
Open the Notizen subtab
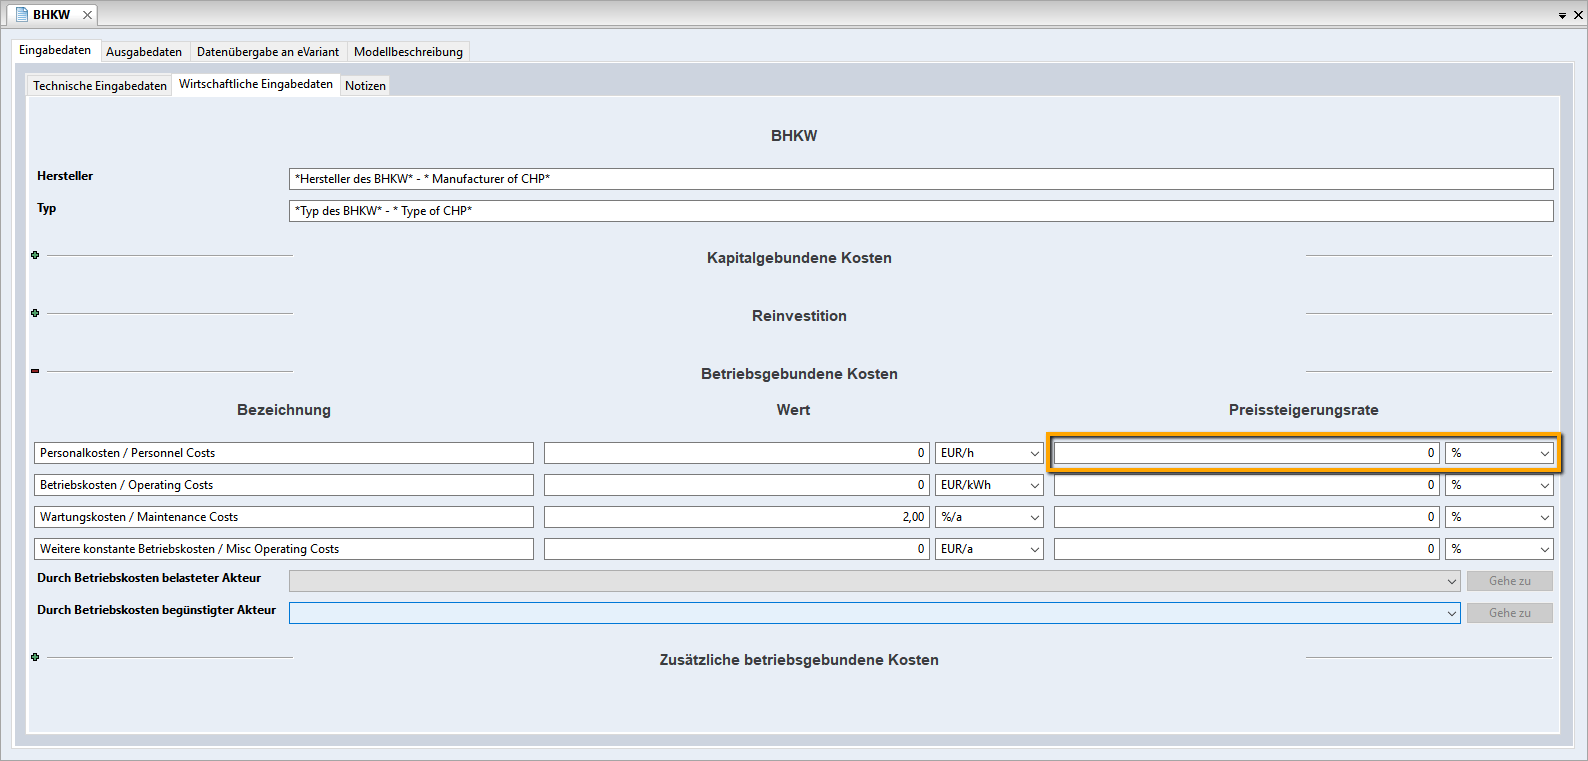click(x=365, y=86)
